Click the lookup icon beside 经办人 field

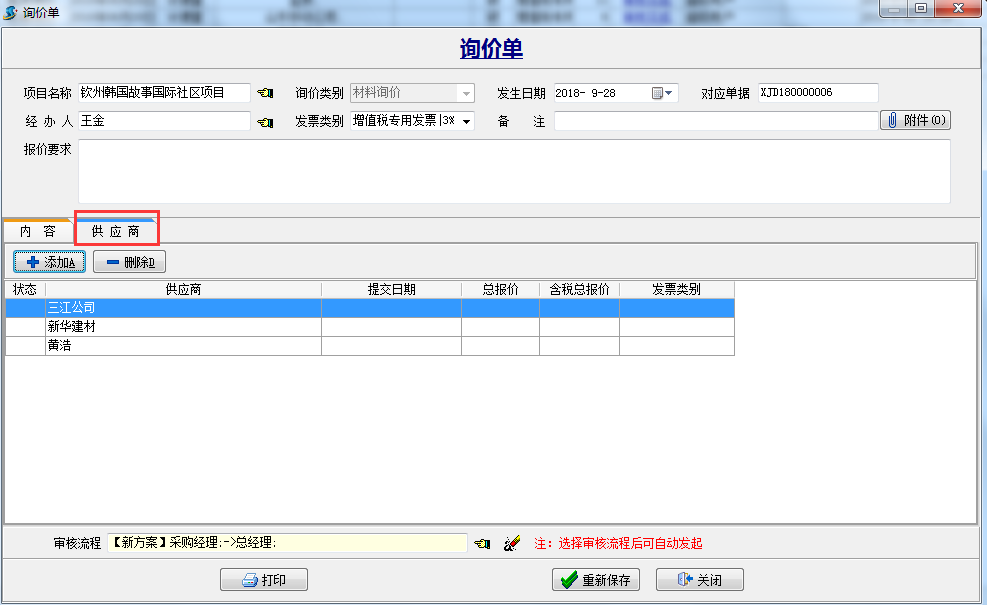(264, 122)
